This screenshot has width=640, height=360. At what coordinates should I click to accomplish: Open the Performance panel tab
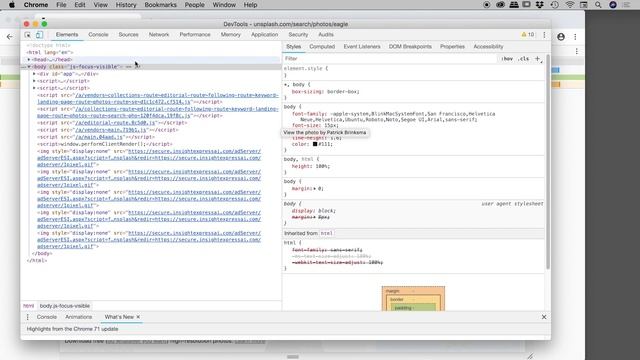195,35
